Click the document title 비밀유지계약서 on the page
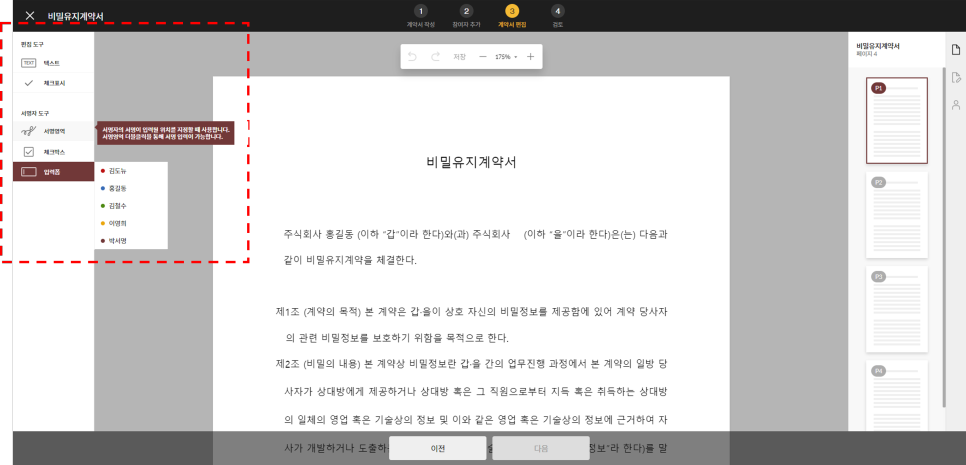The width and height of the screenshot is (966, 465). coord(471,163)
